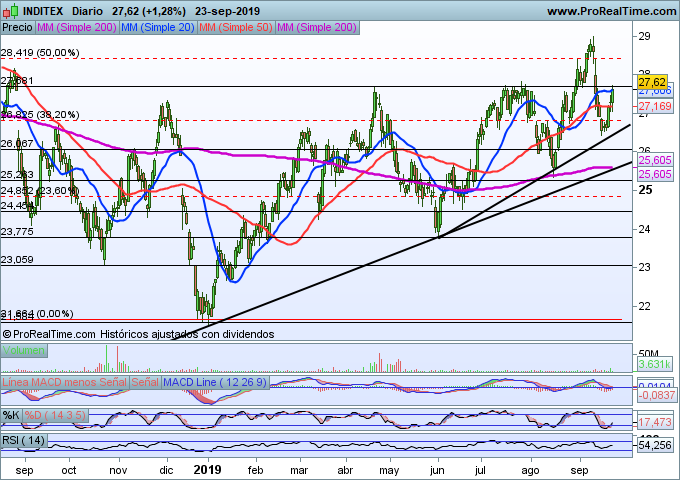Click the MM (Simple 20) legend label
Viewport: 680px width, 480px height.
[158, 27]
